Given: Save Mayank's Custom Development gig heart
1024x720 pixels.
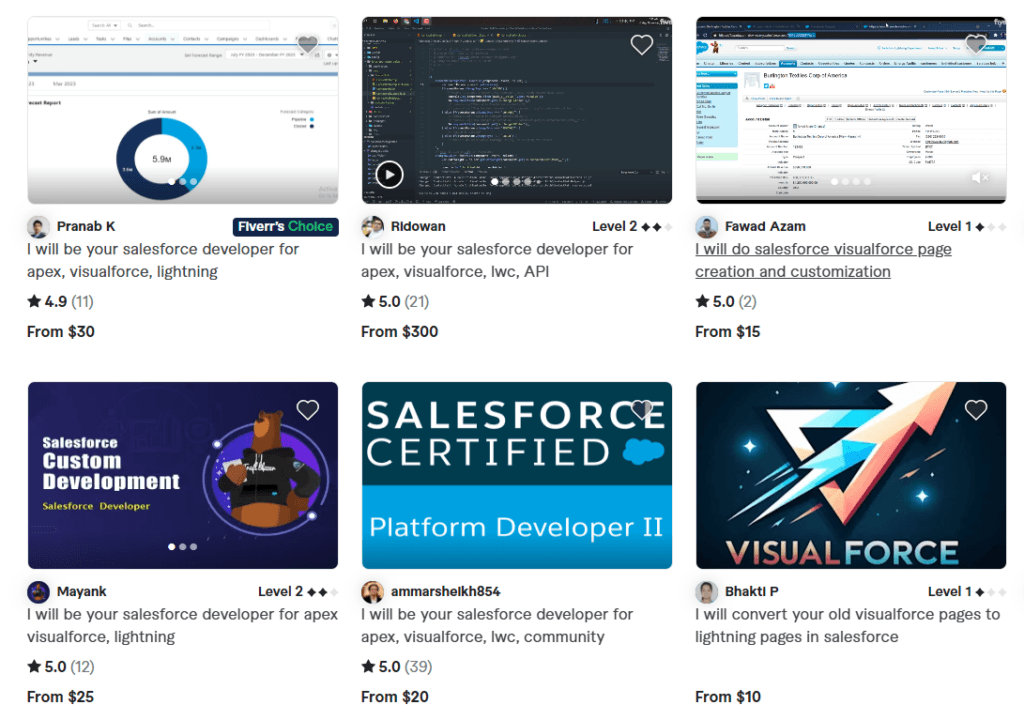Looking at the screenshot, I should [x=308, y=410].
